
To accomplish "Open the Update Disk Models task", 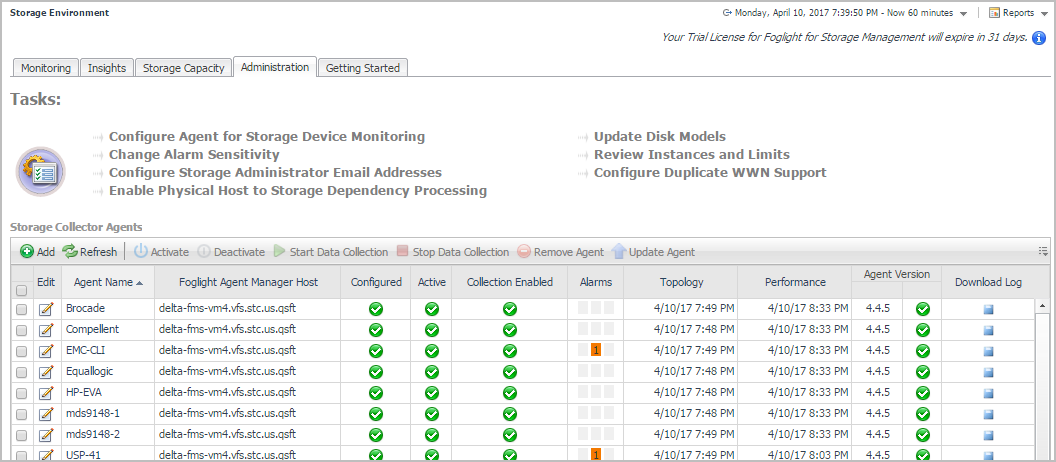I will (659, 137).
